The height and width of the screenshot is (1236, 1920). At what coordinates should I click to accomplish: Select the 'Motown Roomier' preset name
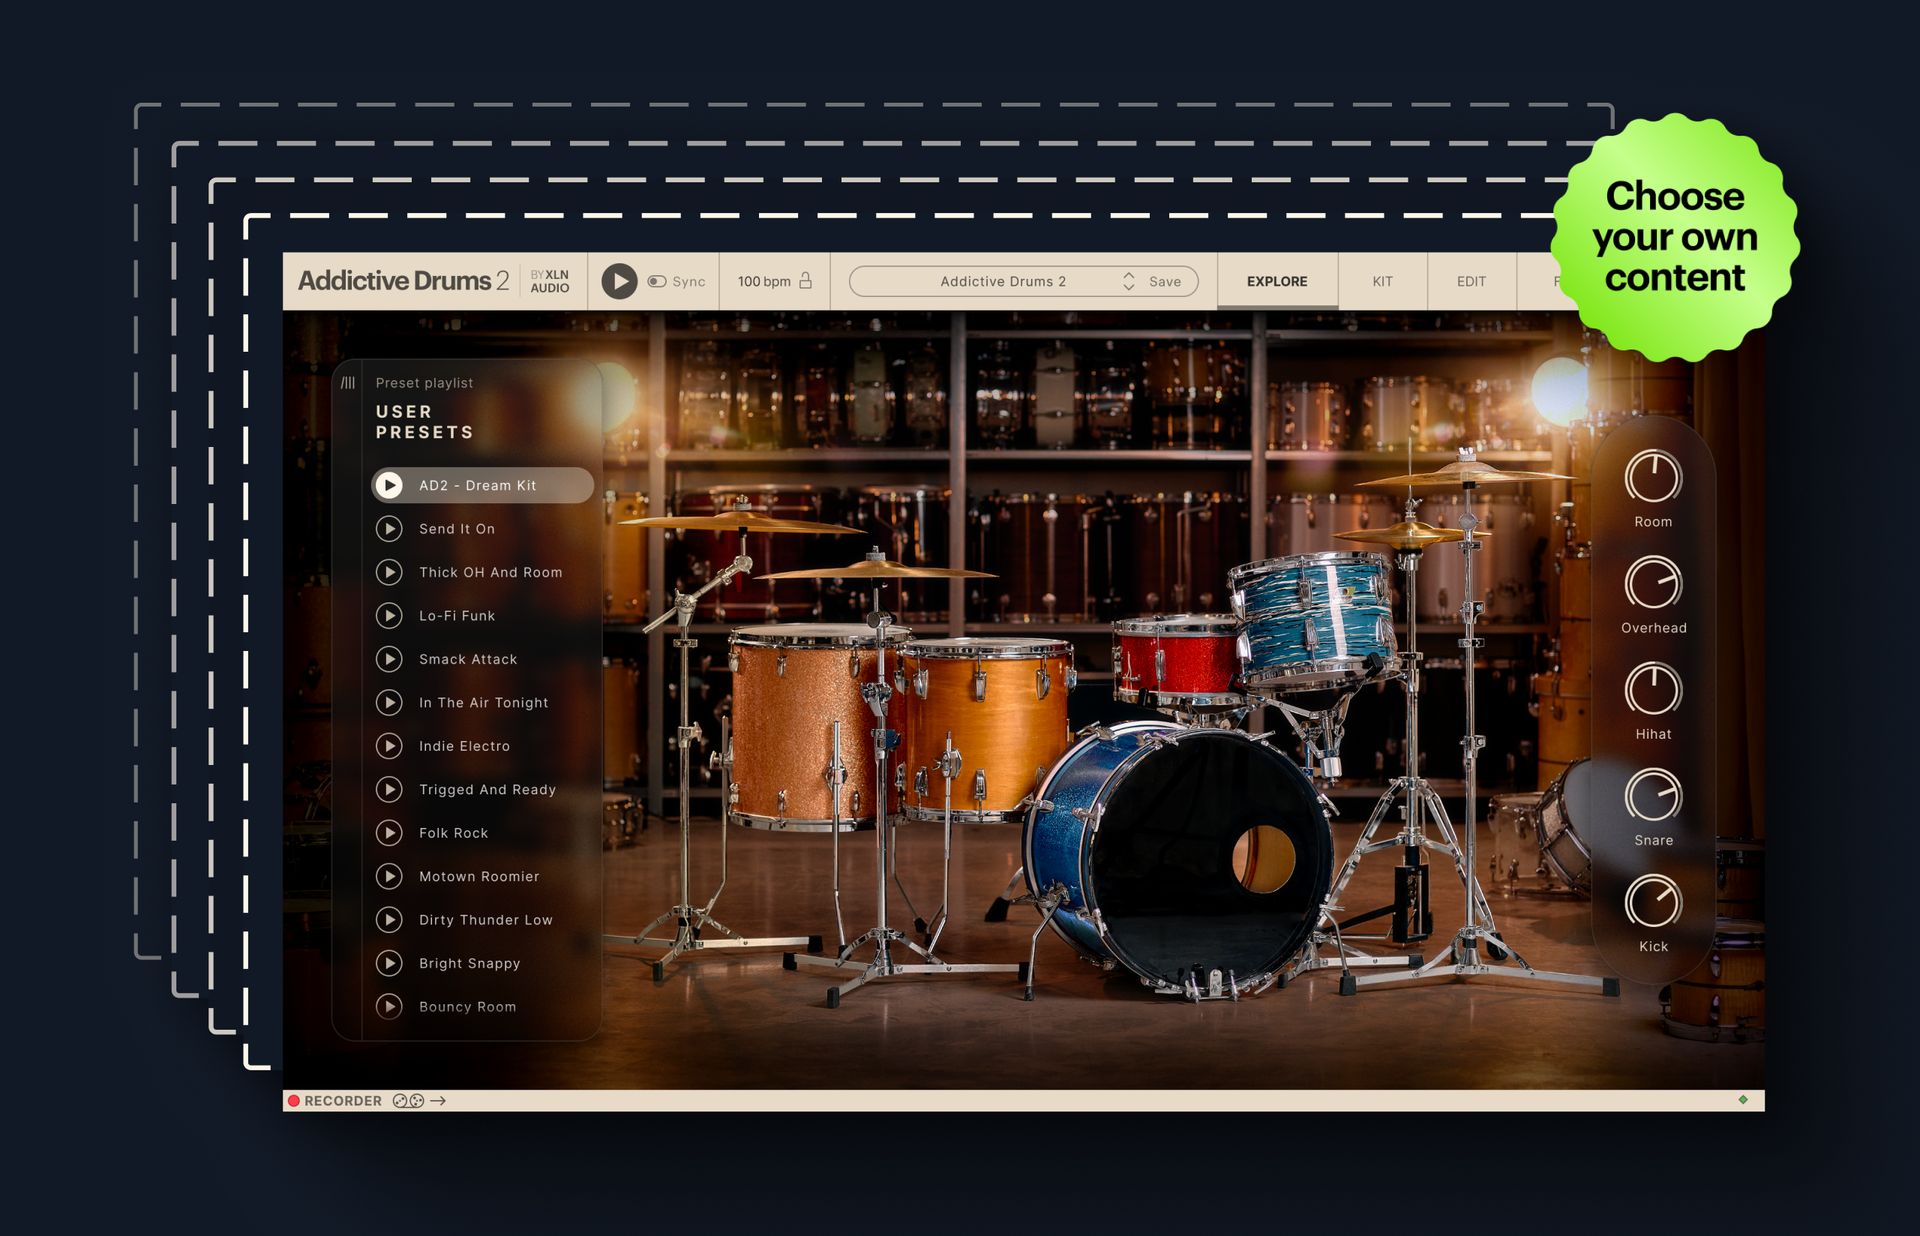tap(479, 877)
